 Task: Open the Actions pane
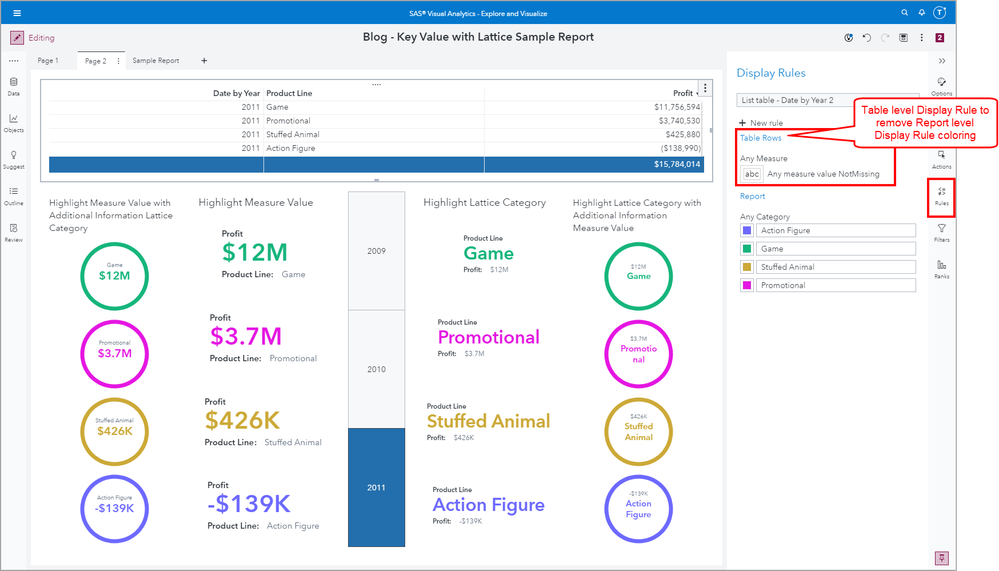point(942,159)
